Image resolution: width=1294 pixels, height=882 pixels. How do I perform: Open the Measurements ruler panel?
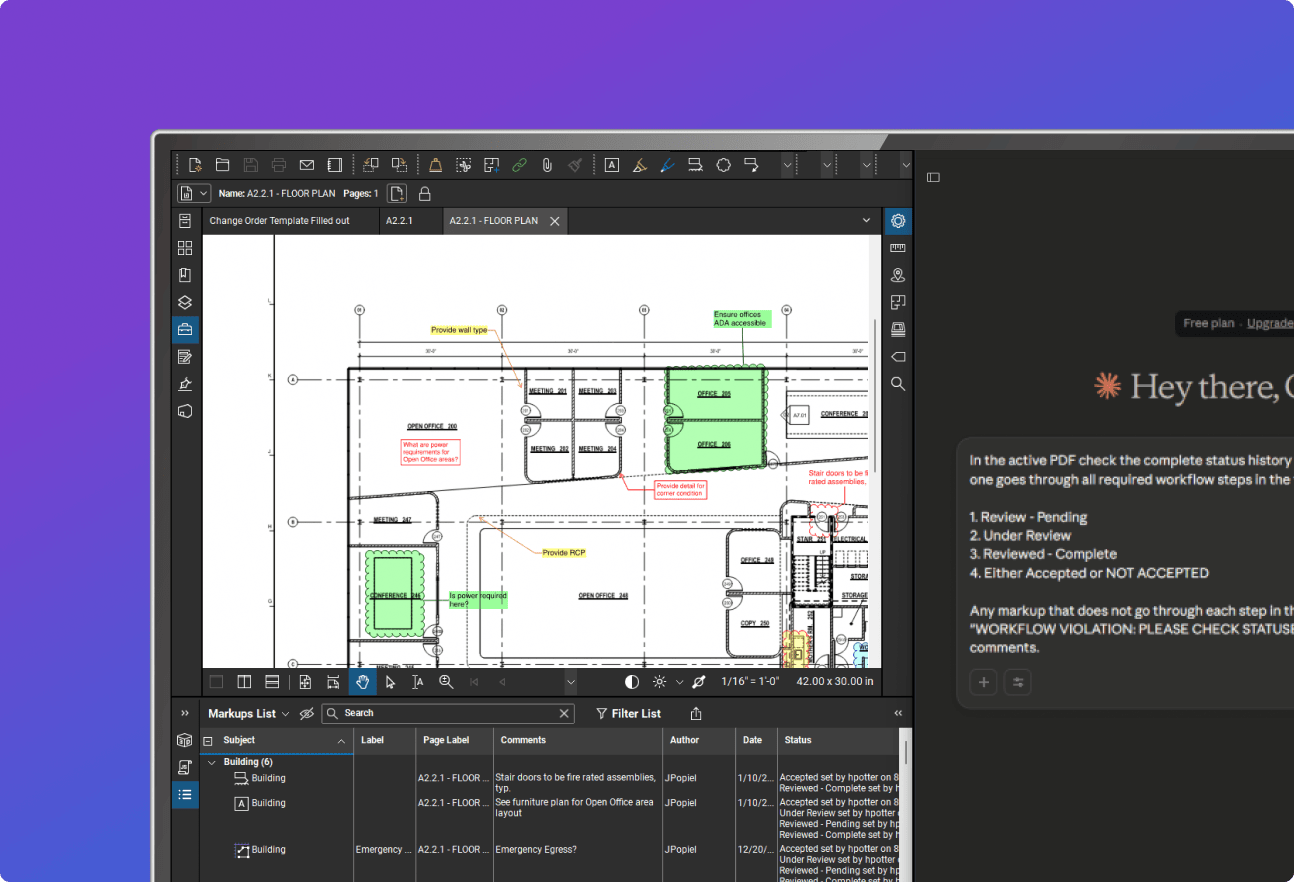tap(898, 248)
